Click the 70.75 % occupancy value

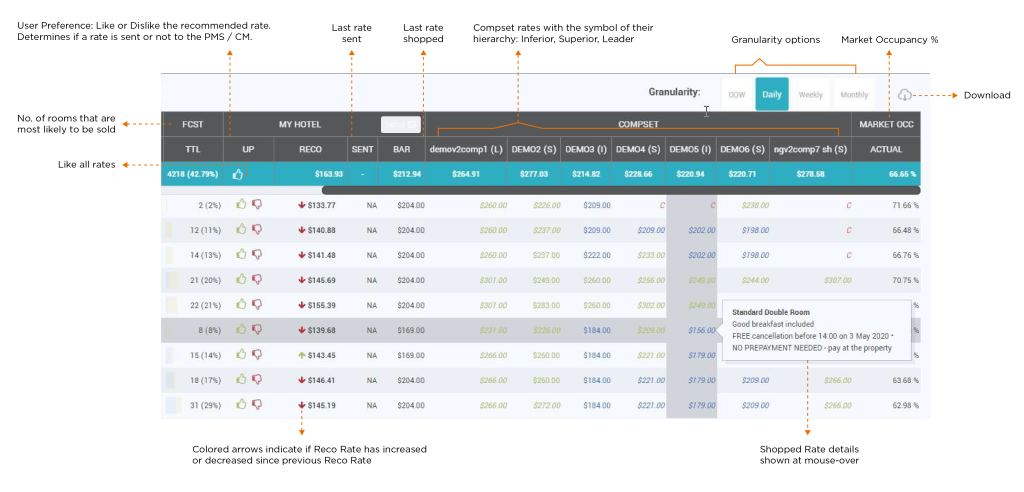coord(905,280)
